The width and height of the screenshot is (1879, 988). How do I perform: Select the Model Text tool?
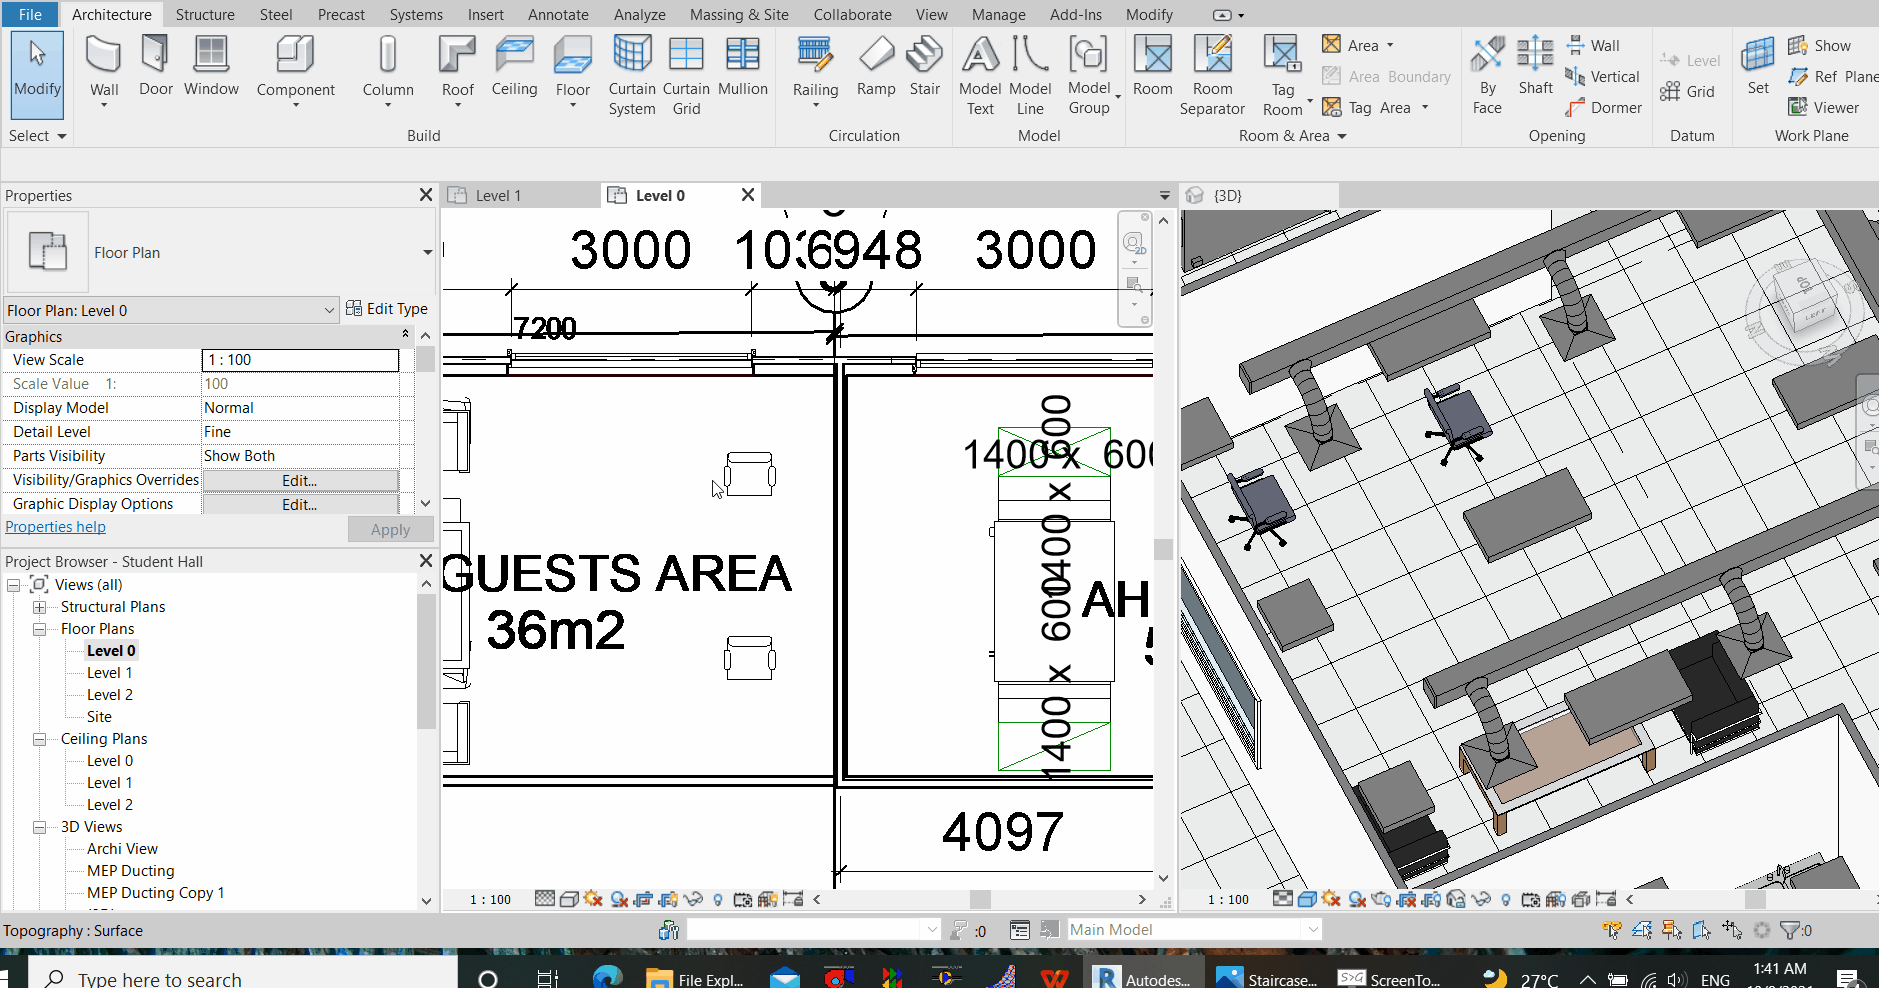coord(980,75)
